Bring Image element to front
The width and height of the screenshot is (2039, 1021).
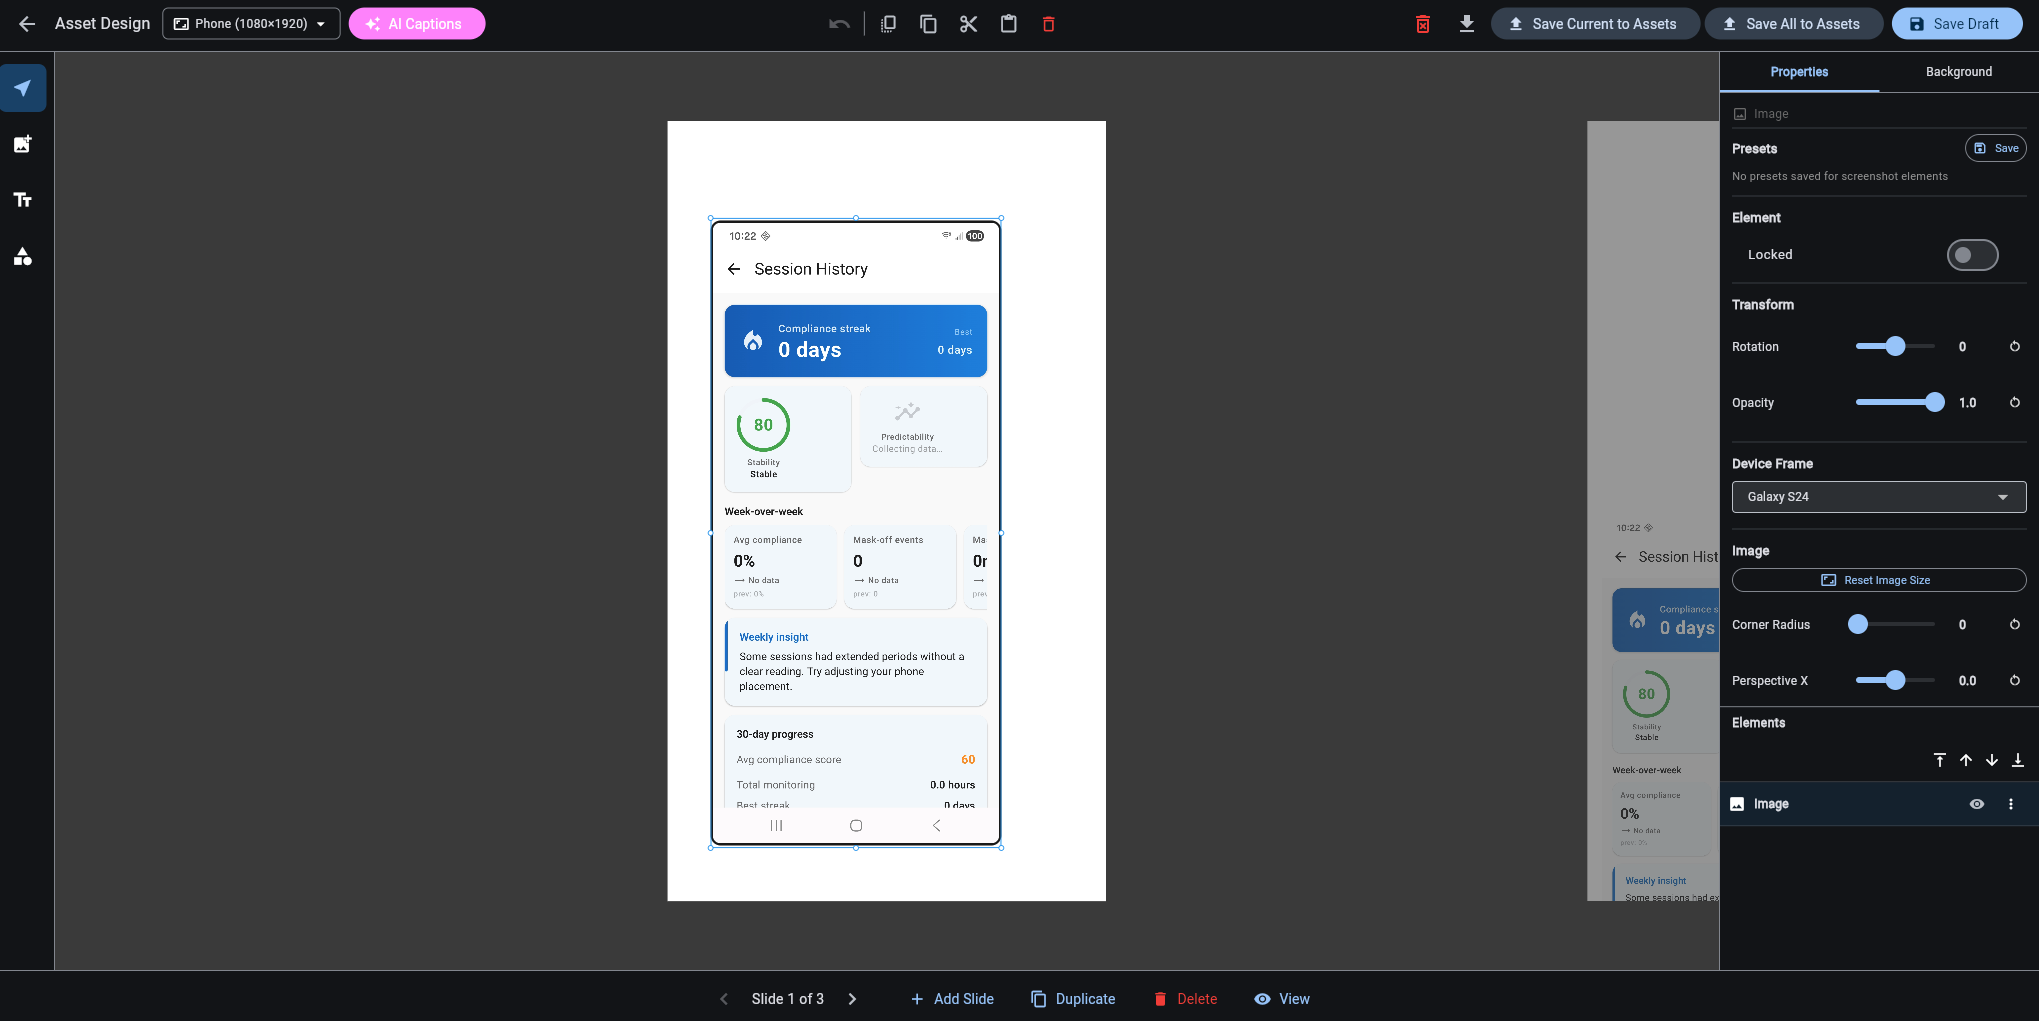pyautogui.click(x=1940, y=760)
